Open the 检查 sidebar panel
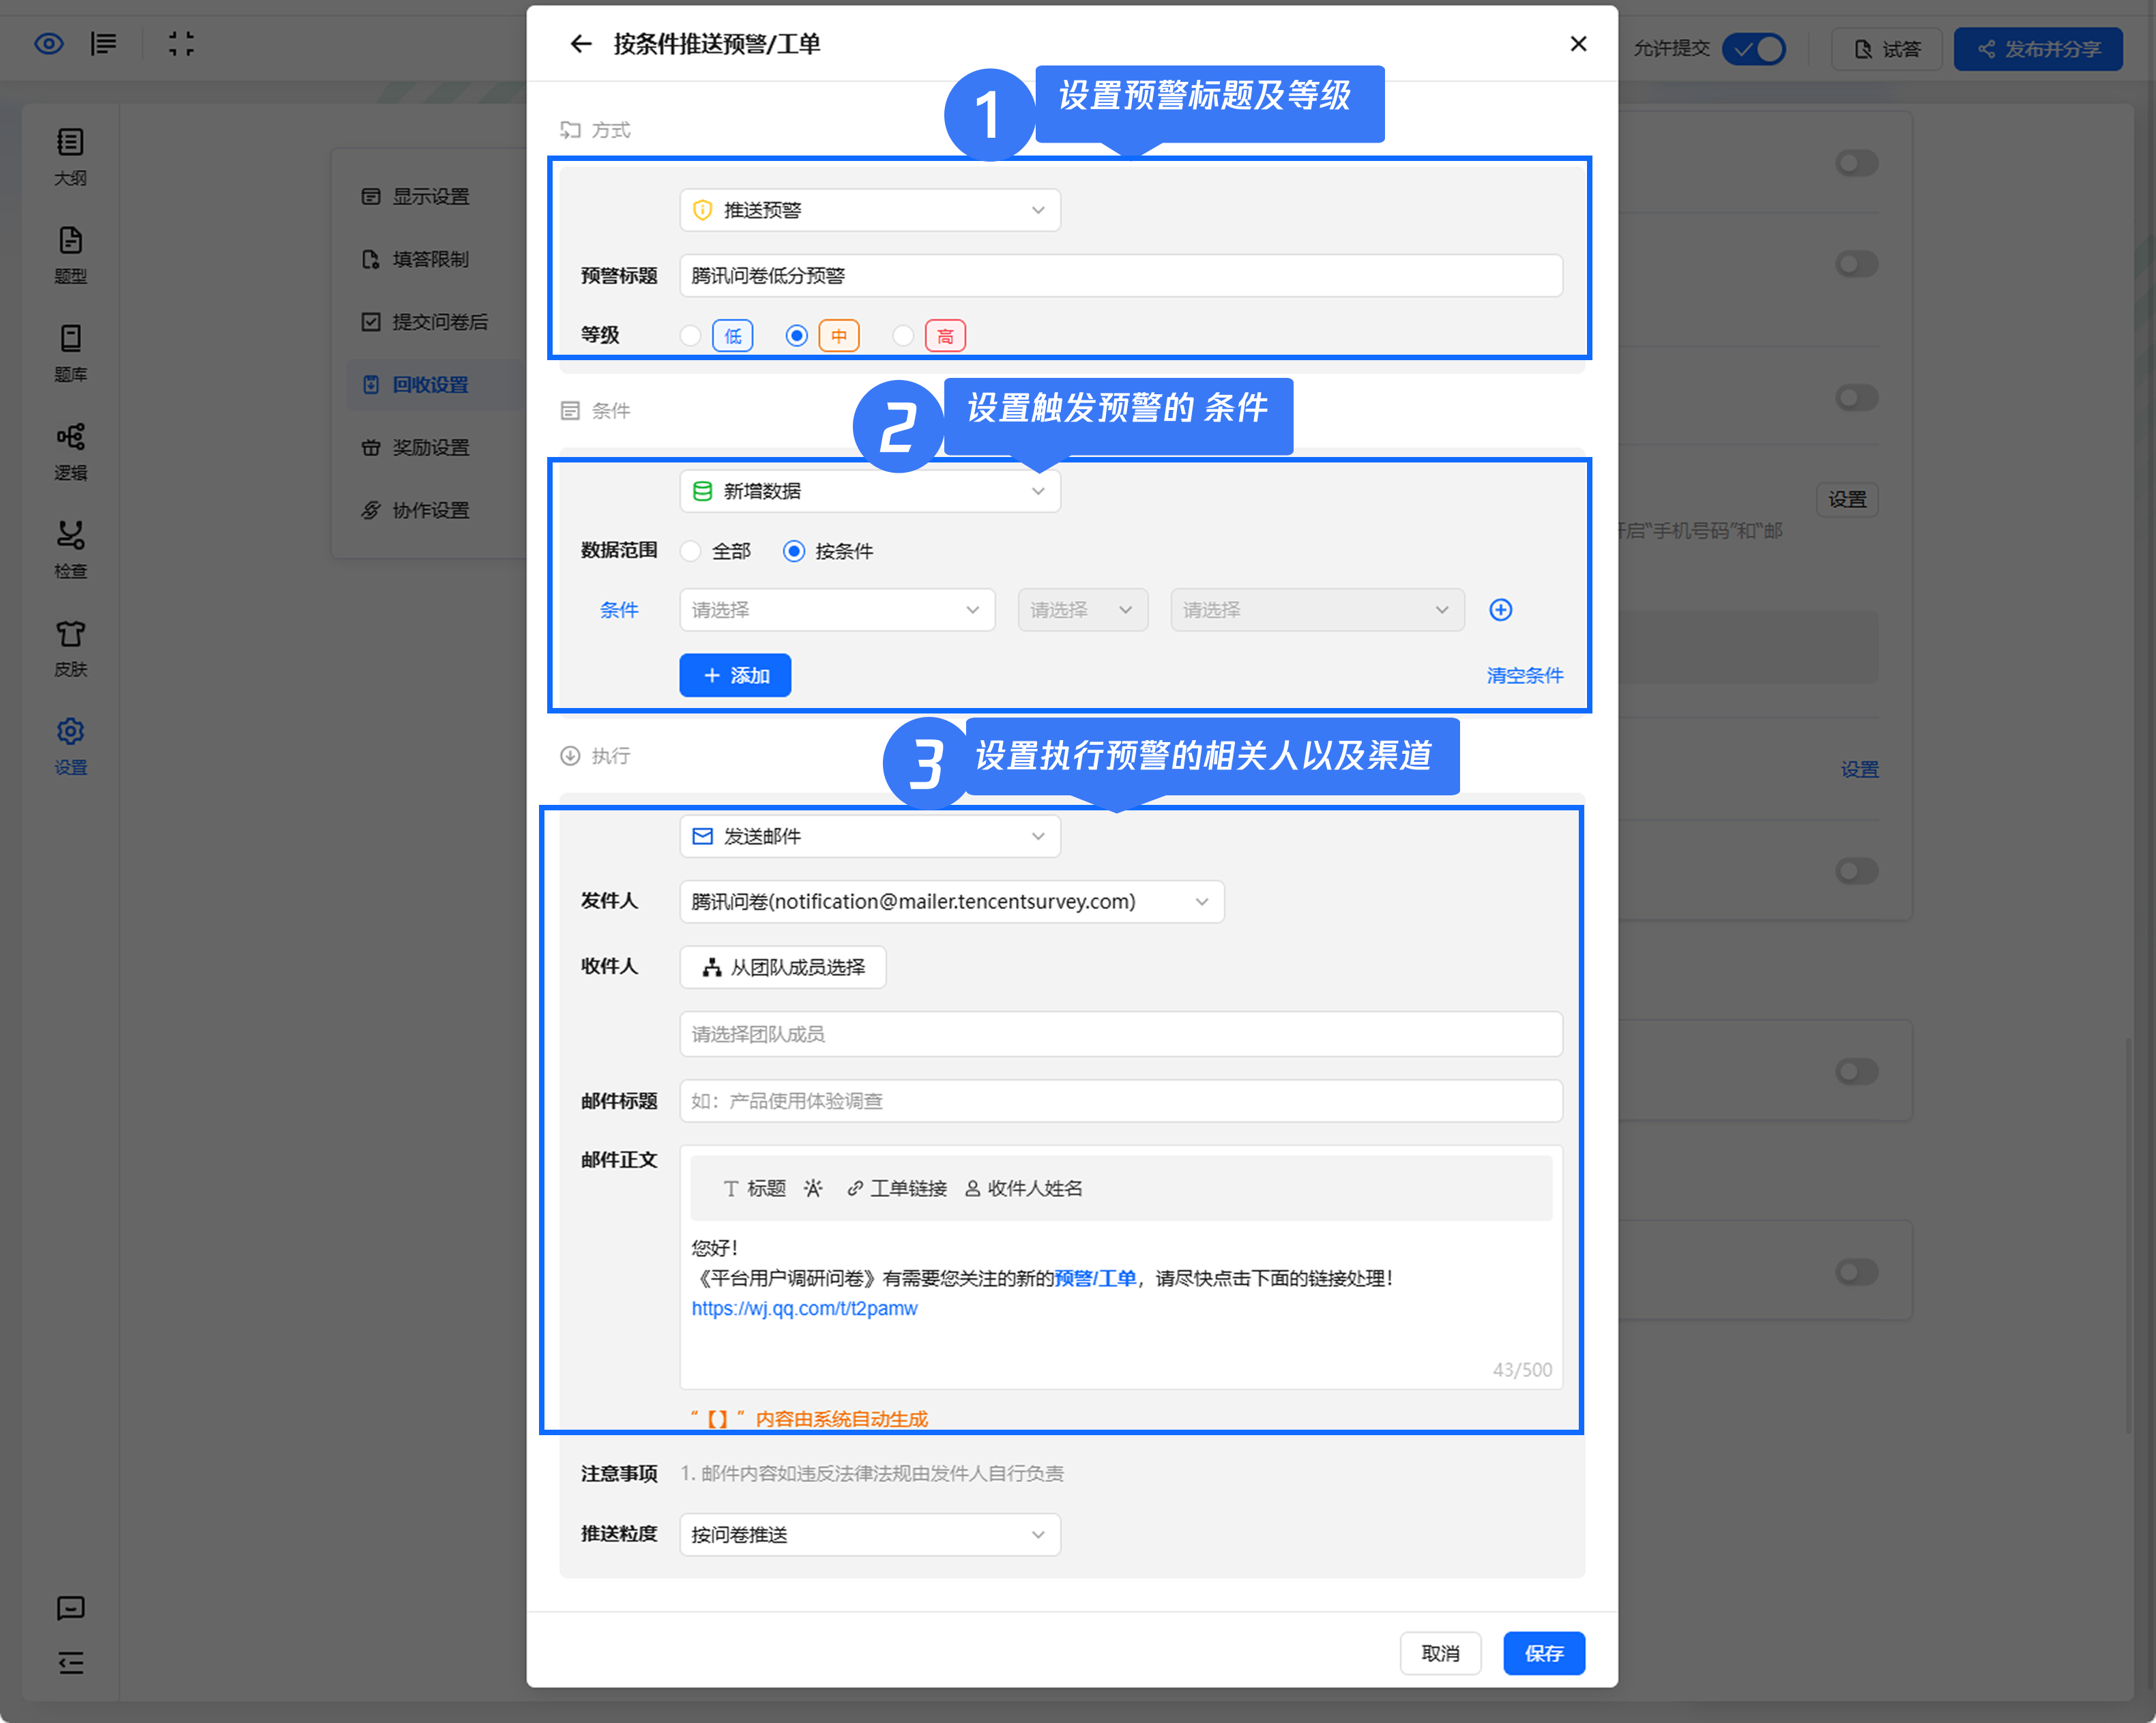Image resolution: width=2156 pixels, height=1723 pixels. point(70,549)
